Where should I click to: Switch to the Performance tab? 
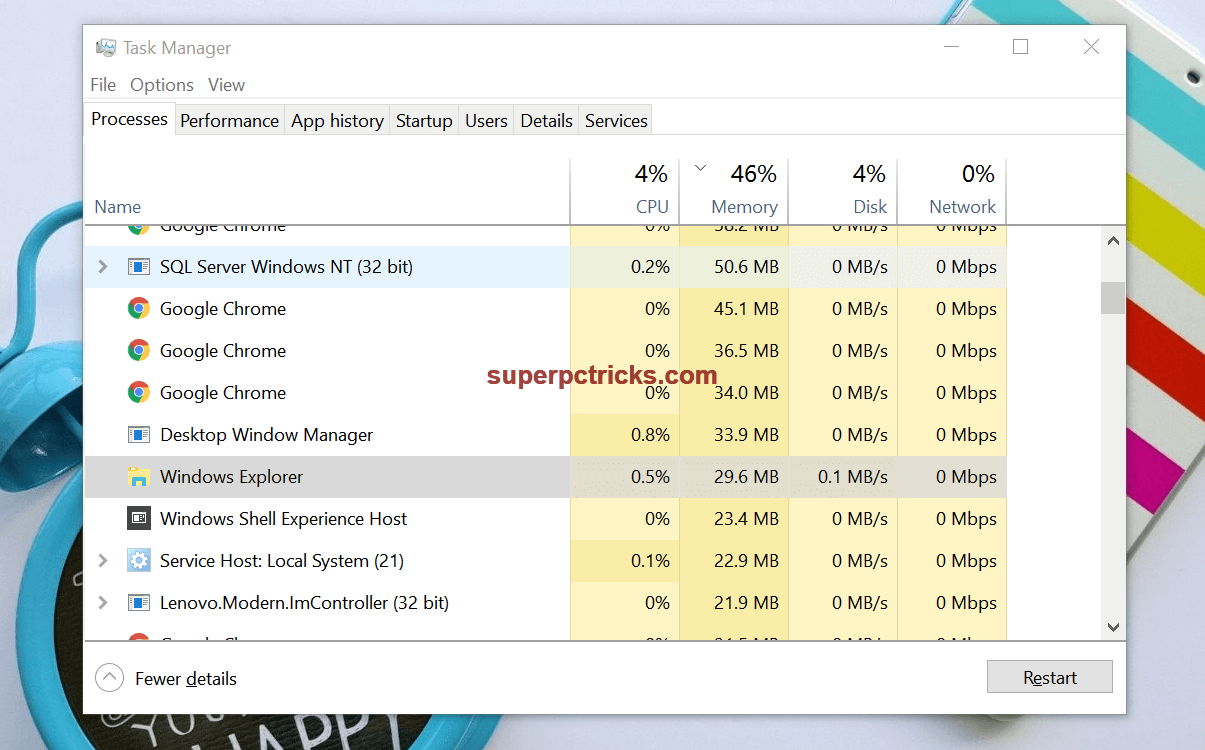(x=229, y=119)
